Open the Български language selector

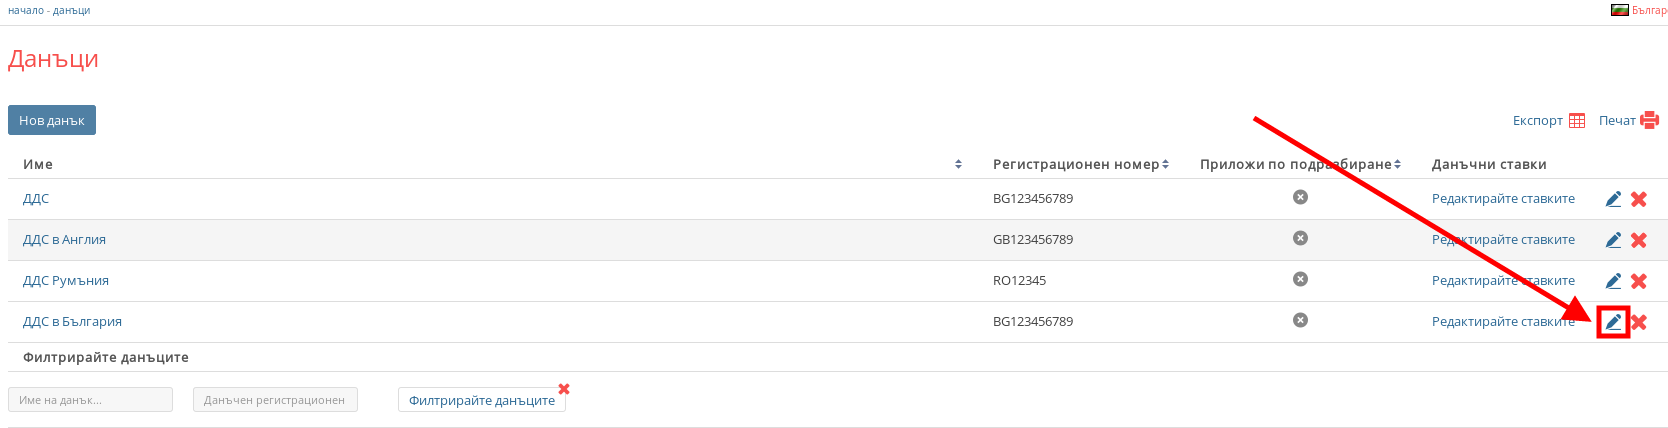point(1640,10)
